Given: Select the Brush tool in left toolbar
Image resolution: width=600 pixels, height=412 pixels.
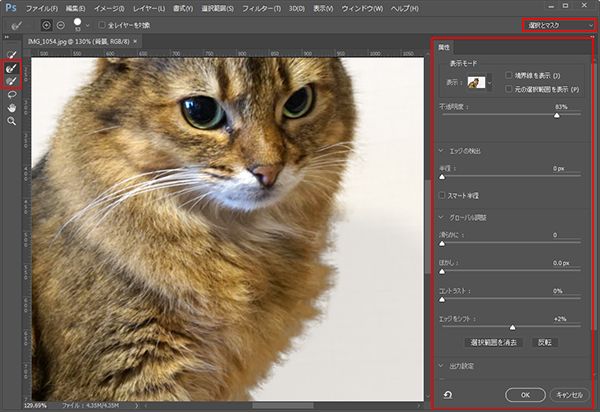Looking at the screenshot, I should [x=12, y=82].
